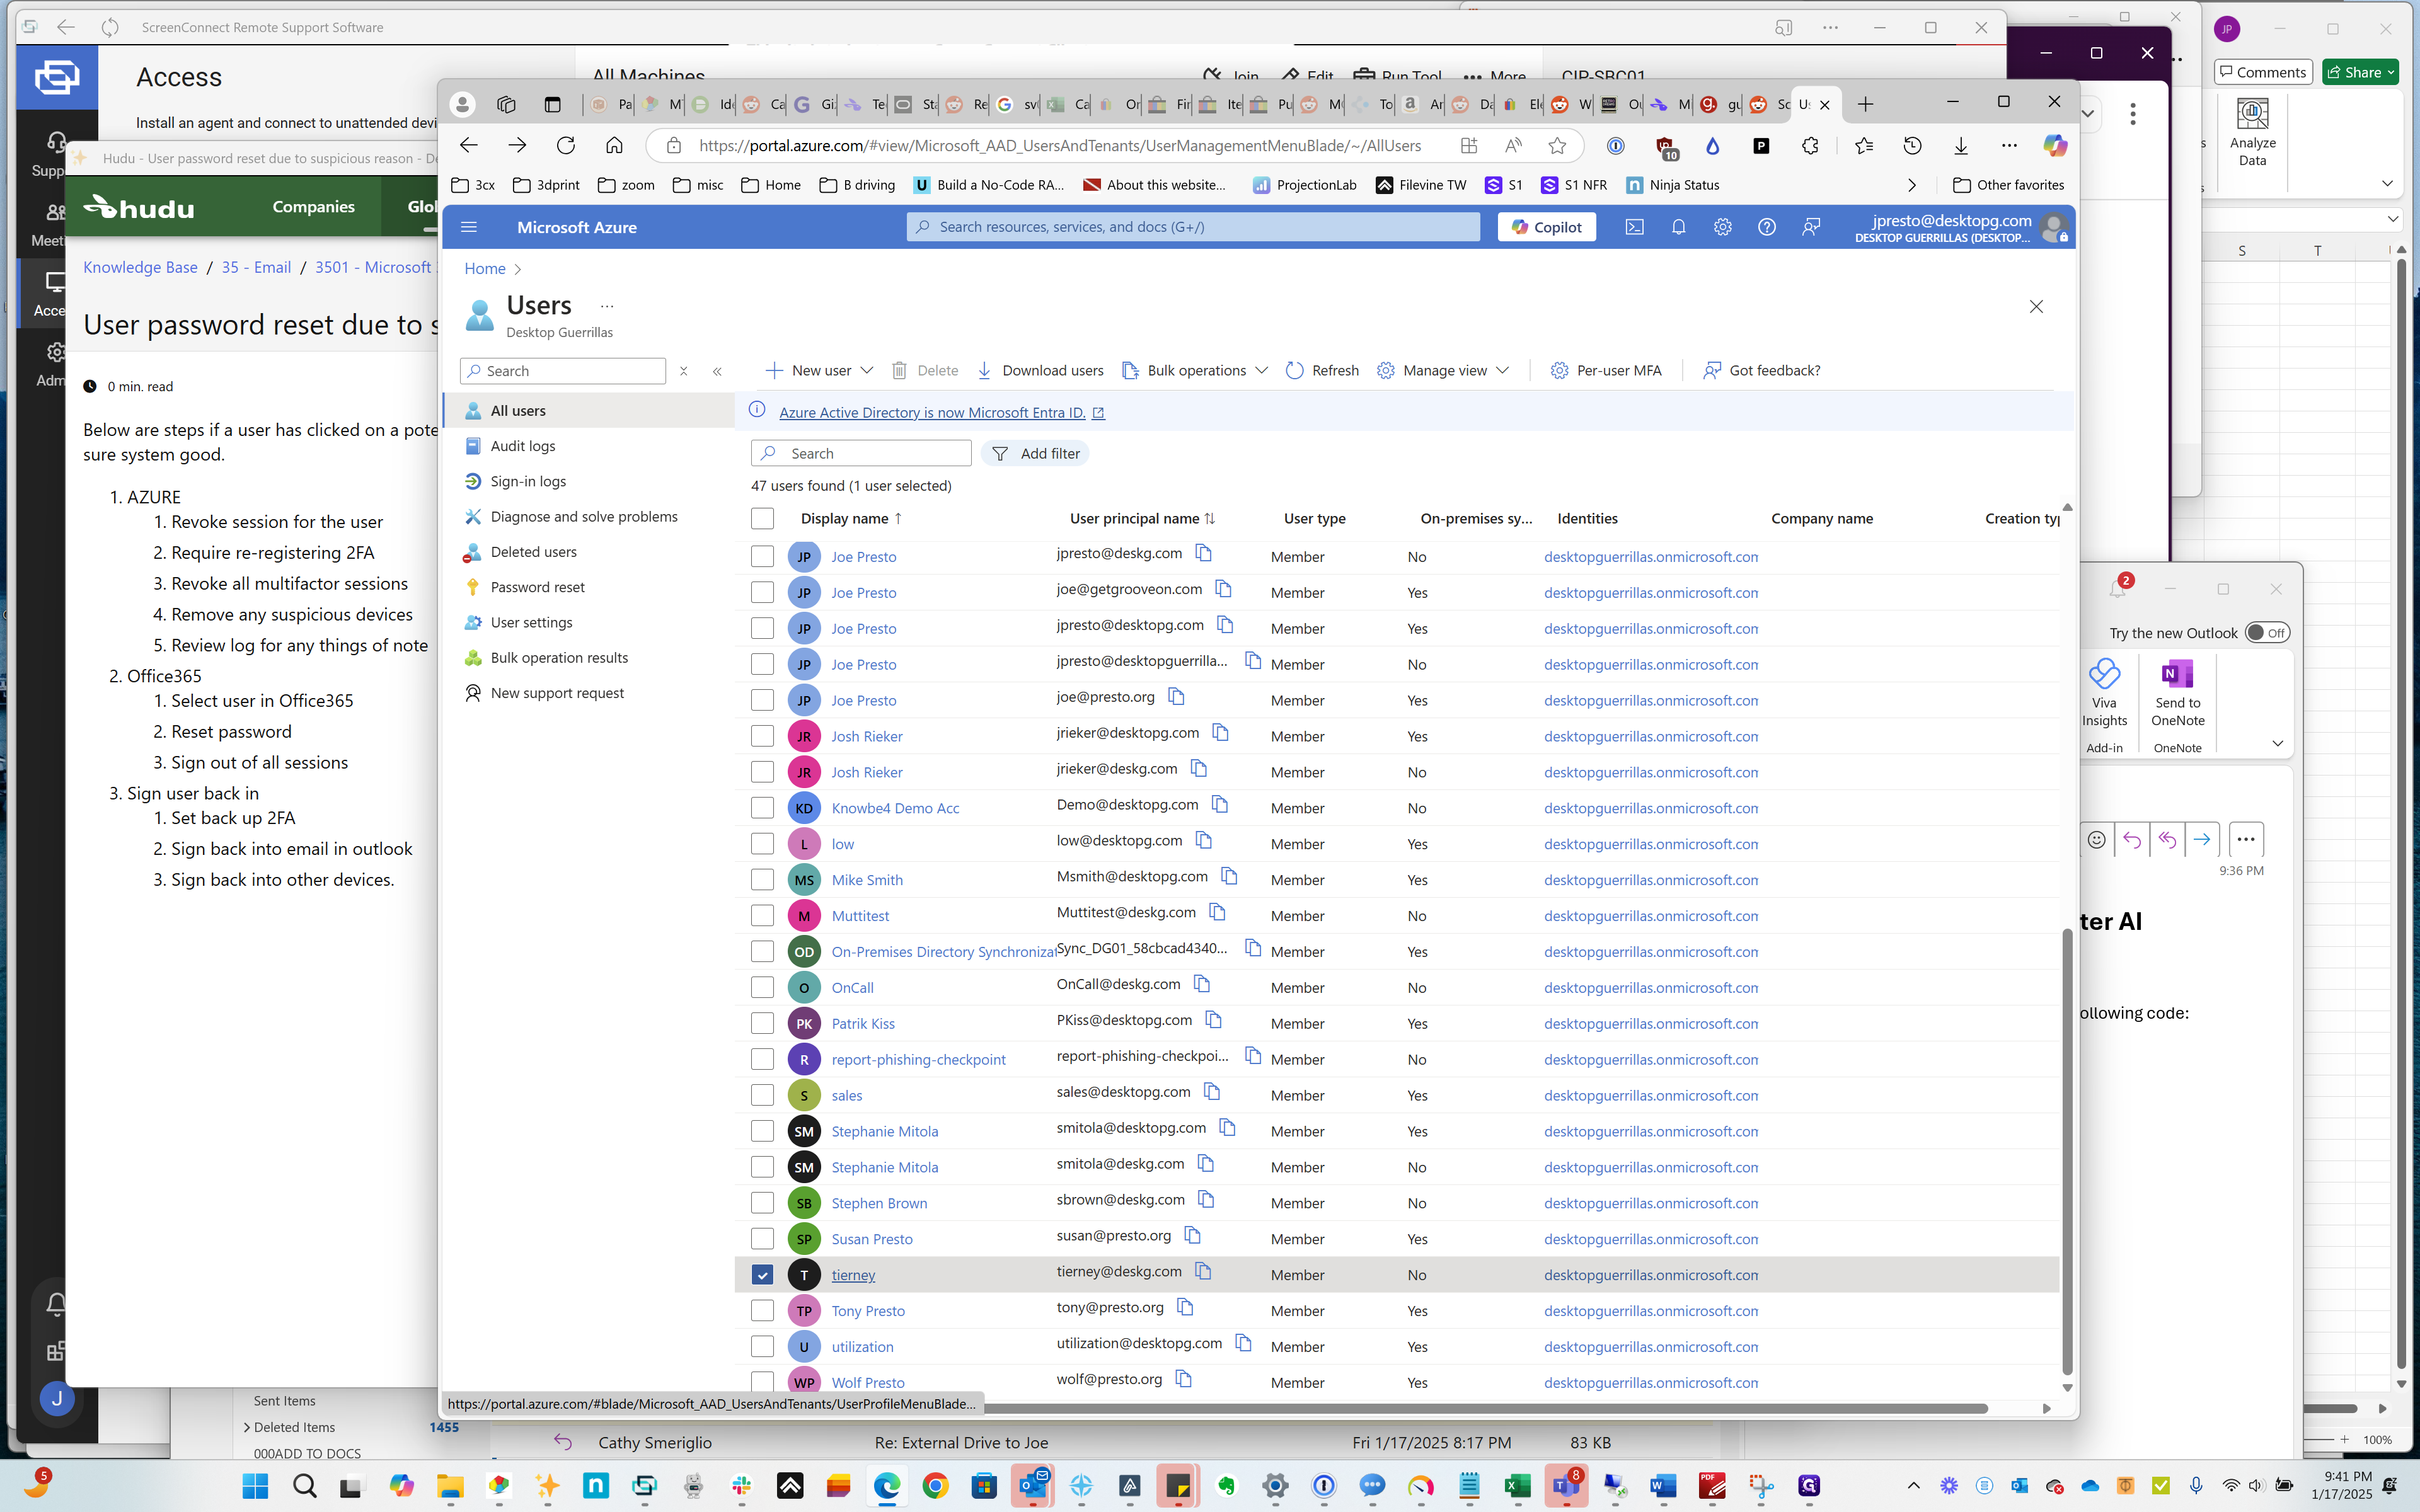Click Edge home button
Viewport: 2420px width, 1512px height.
click(x=614, y=146)
